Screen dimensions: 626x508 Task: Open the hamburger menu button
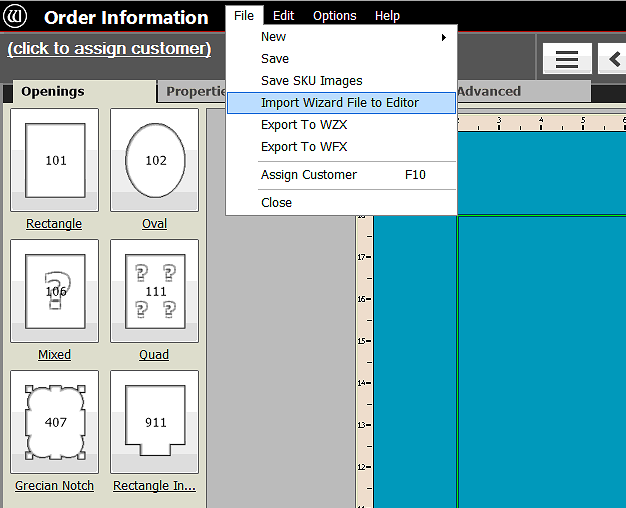click(x=567, y=59)
